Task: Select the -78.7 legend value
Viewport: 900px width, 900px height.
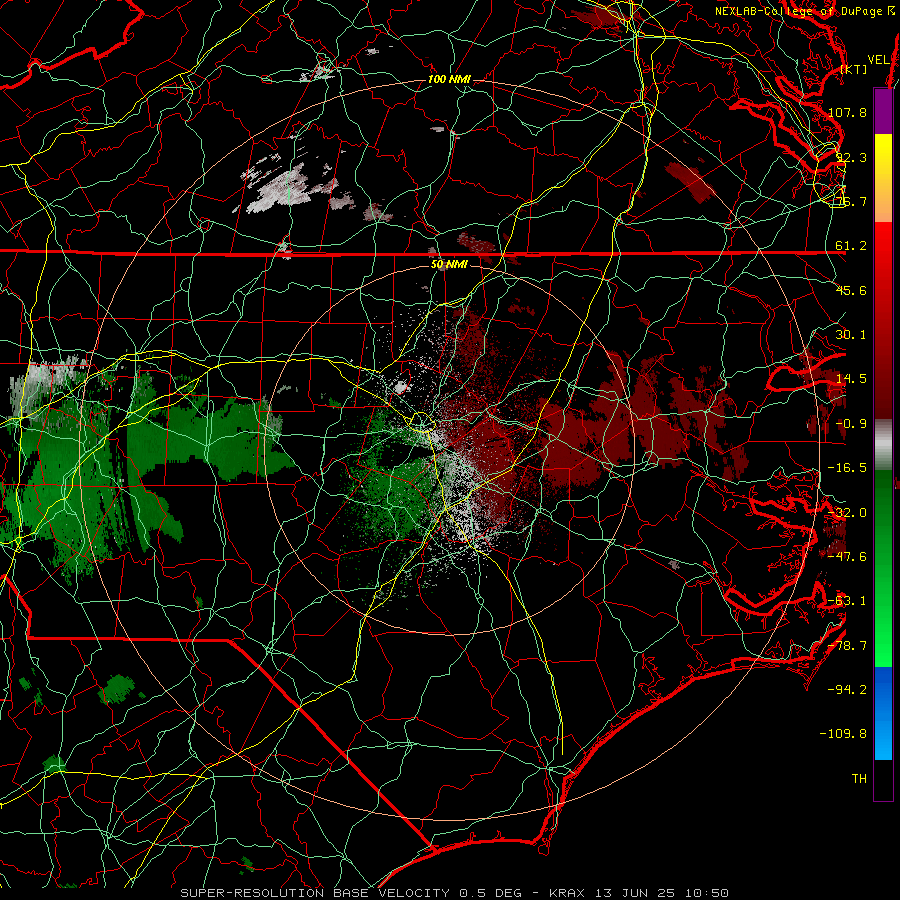Action: click(847, 645)
